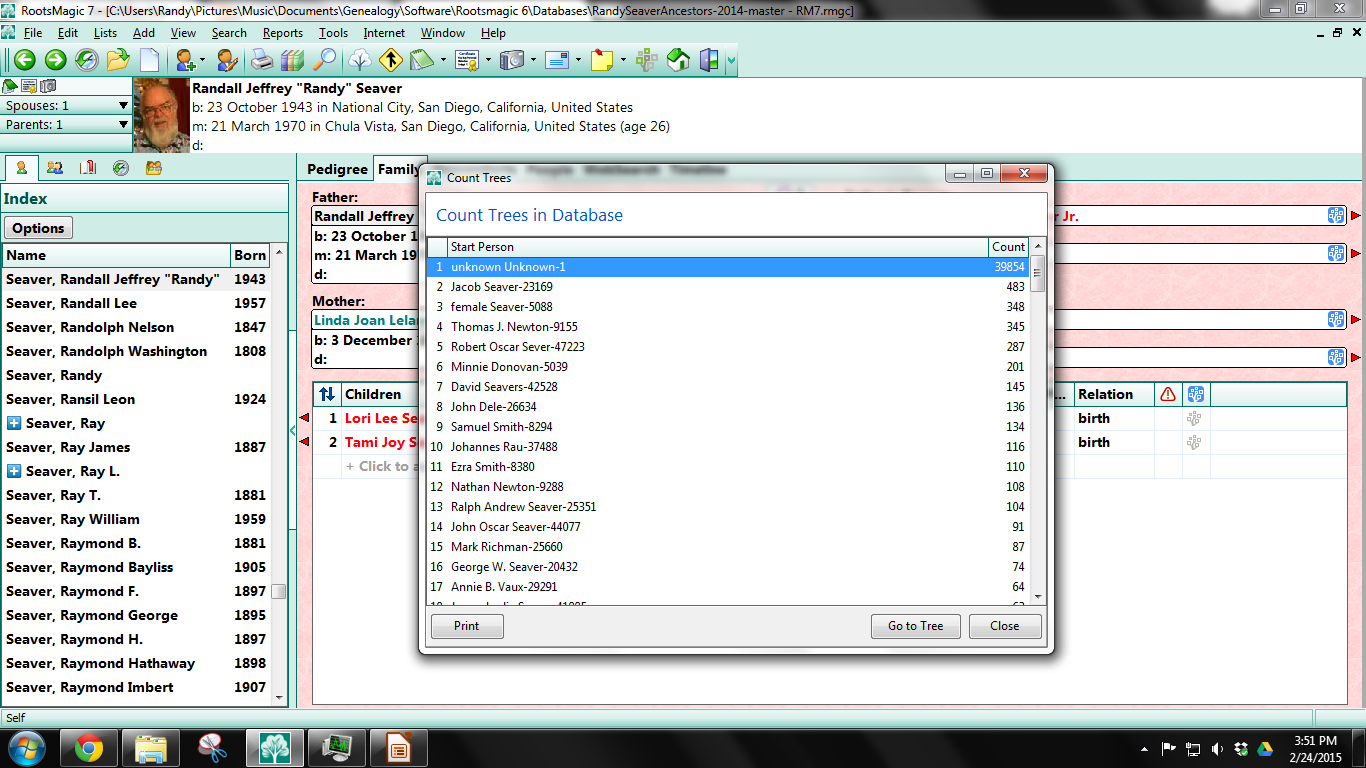Click the FamilySearch tree toolbar icon
The height and width of the screenshot is (768, 1366).
[647, 60]
